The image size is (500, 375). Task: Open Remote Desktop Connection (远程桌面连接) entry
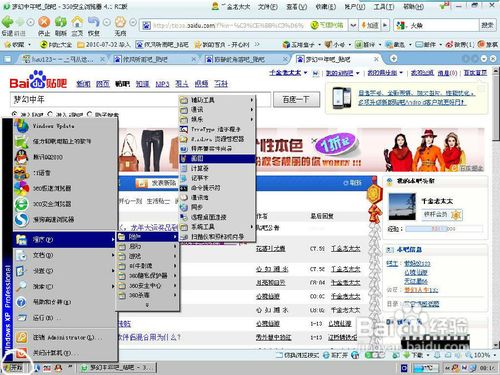click(x=217, y=217)
